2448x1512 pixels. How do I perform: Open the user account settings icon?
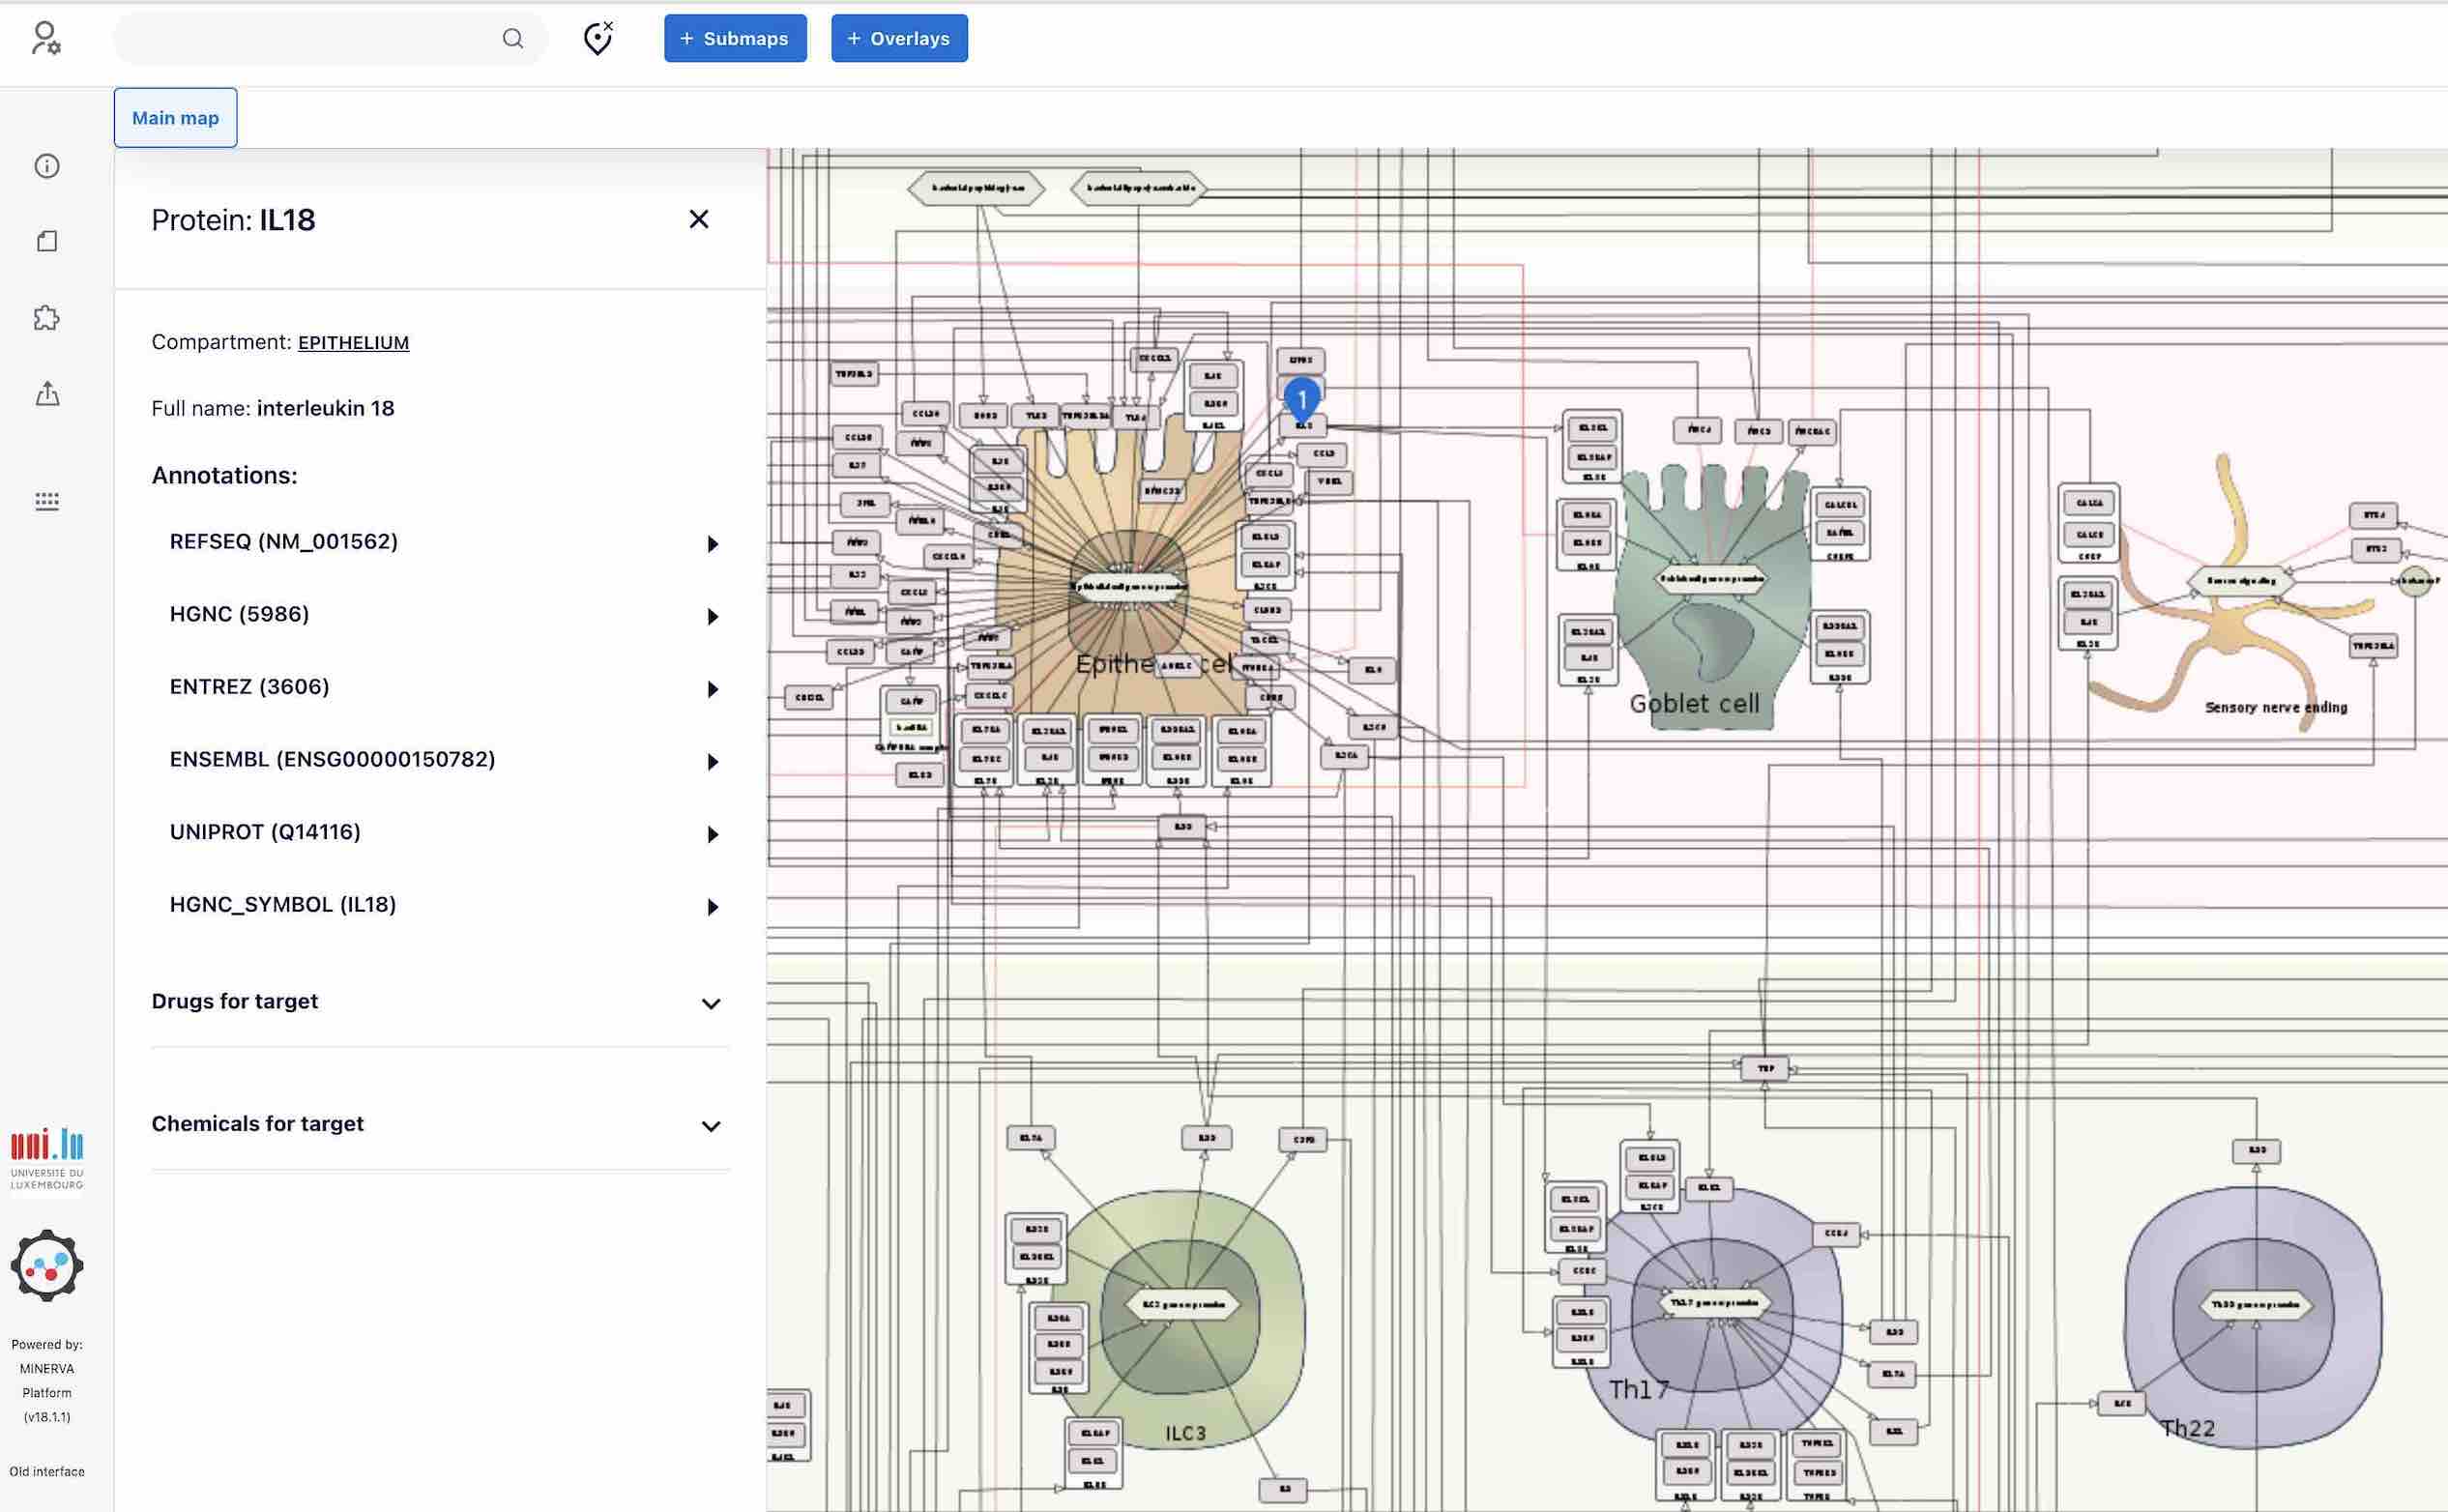coord(46,40)
